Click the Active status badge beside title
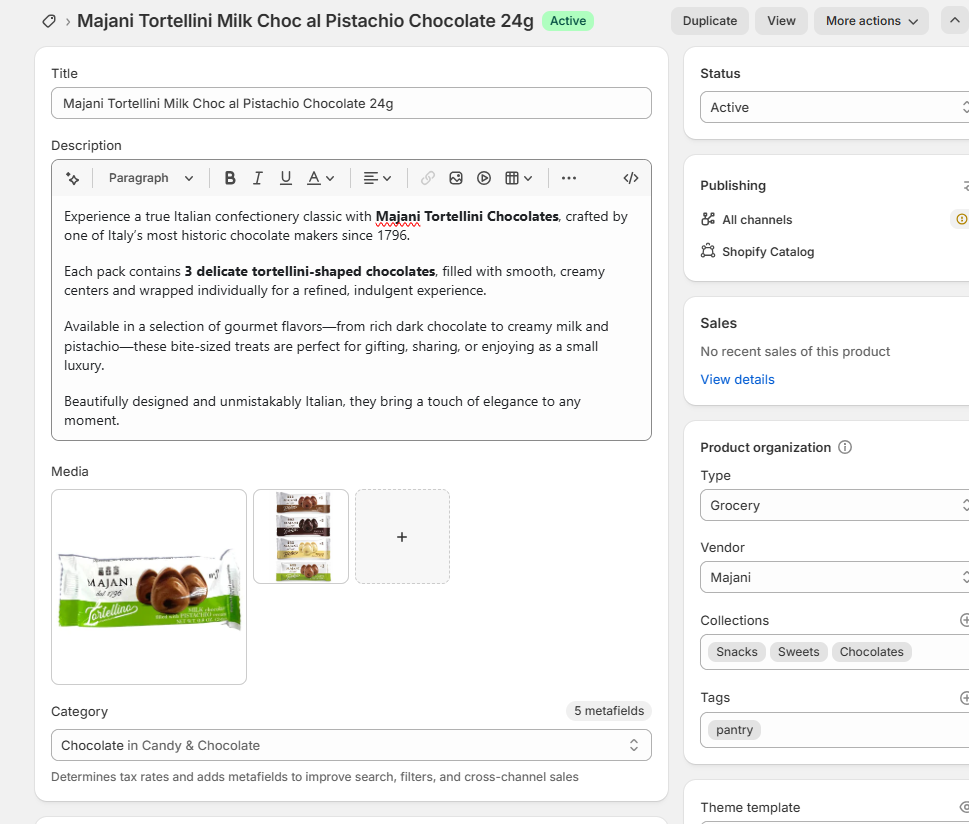This screenshot has height=824, width=969. point(568,21)
